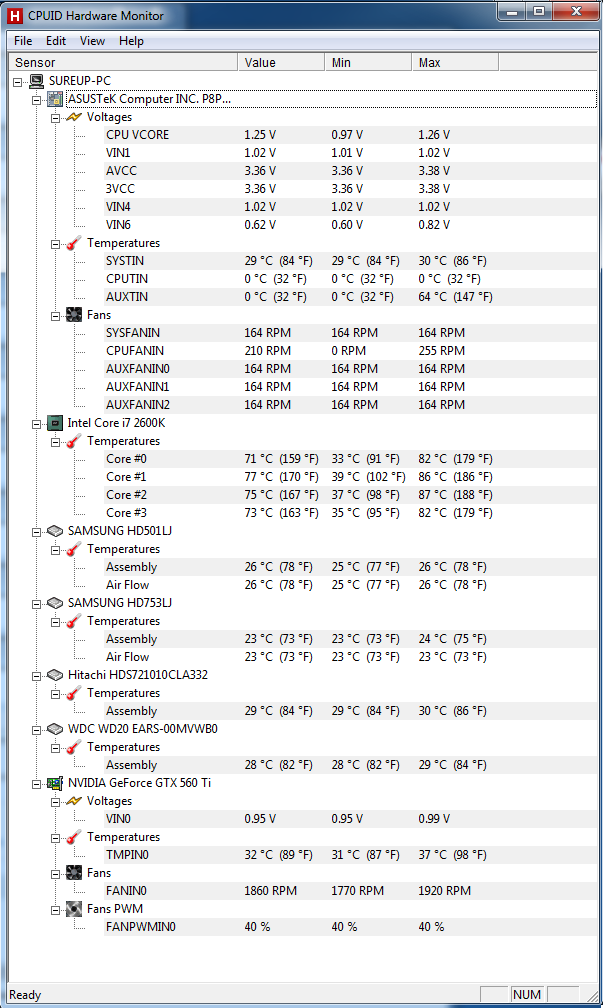Click the SUREUP-PC computer icon
The width and height of the screenshot is (603, 1008).
click(37, 81)
